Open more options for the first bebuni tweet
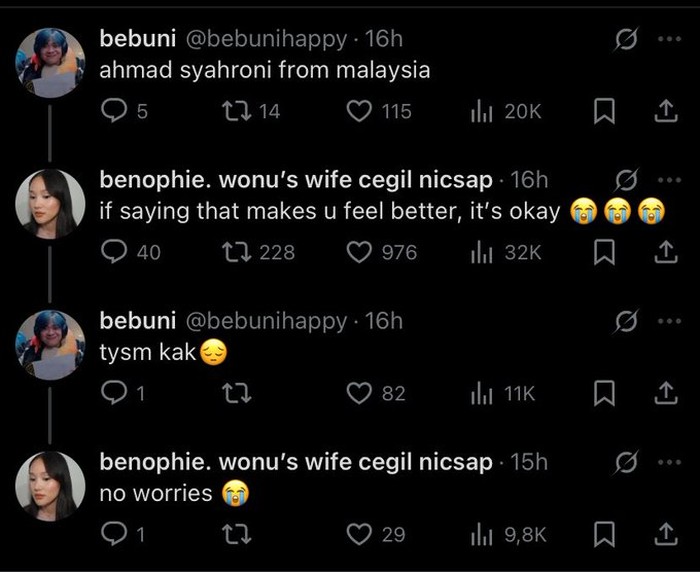The height and width of the screenshot is (572, 700). [x=666, y=39]
